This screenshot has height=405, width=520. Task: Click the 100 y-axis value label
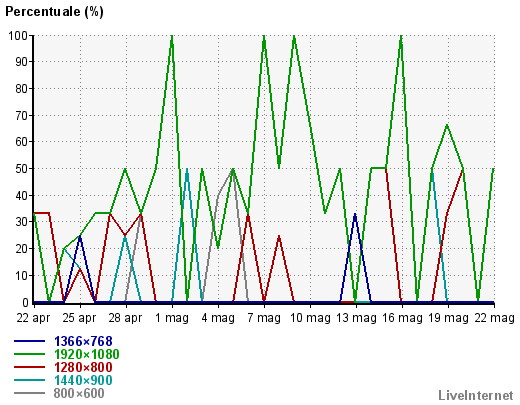point(18,35)
